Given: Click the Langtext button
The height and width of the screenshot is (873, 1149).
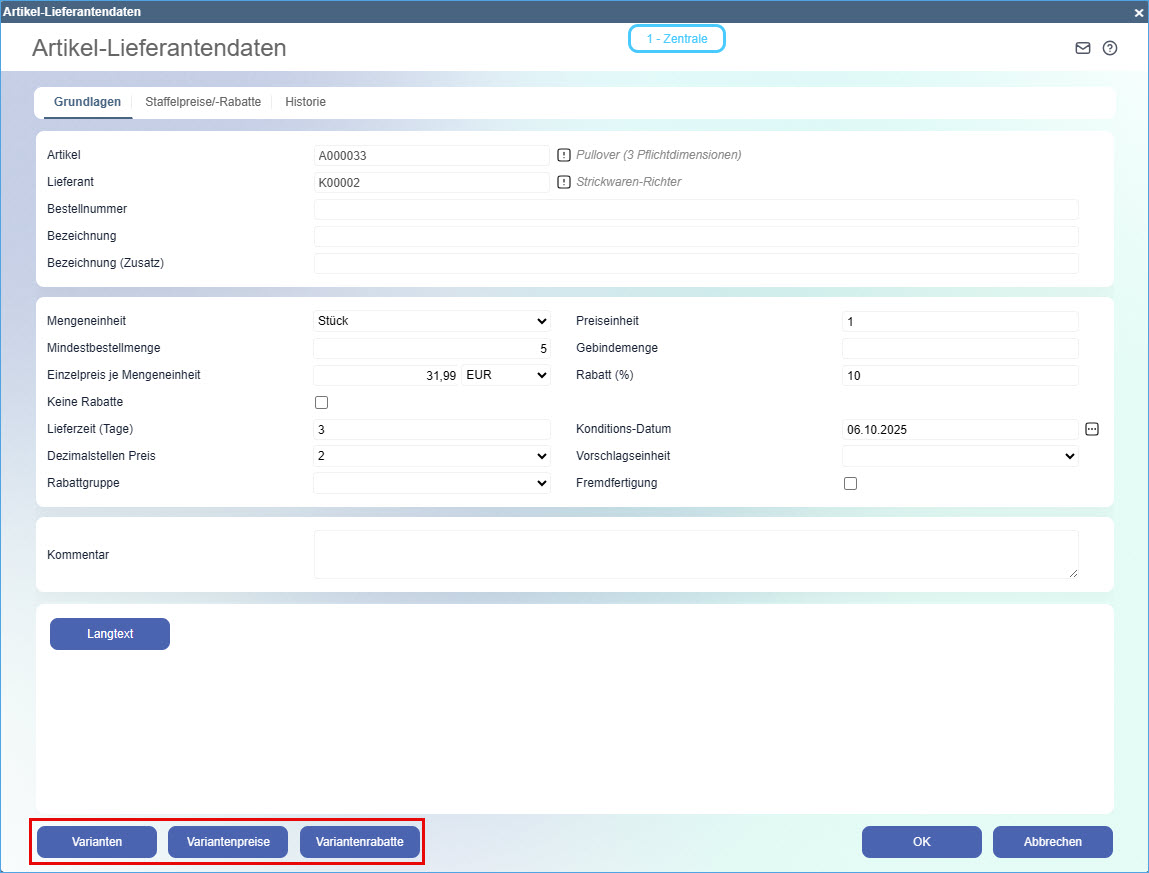Looking at the screenshot, I should (x=110, y=634).
